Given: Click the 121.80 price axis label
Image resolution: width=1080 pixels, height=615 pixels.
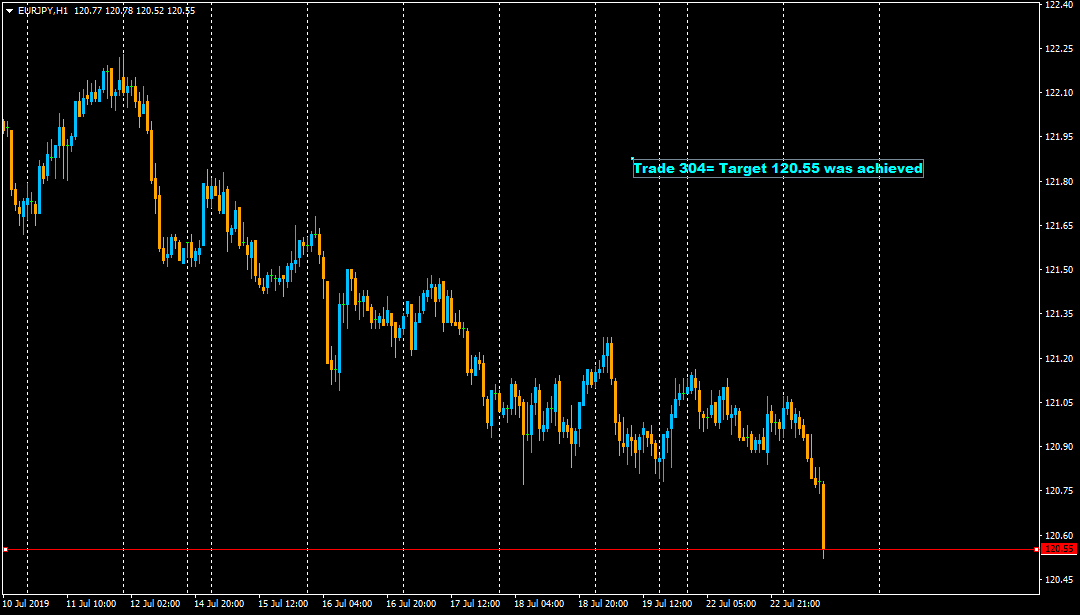Looking at the screenshot, I should point(1059,182).
